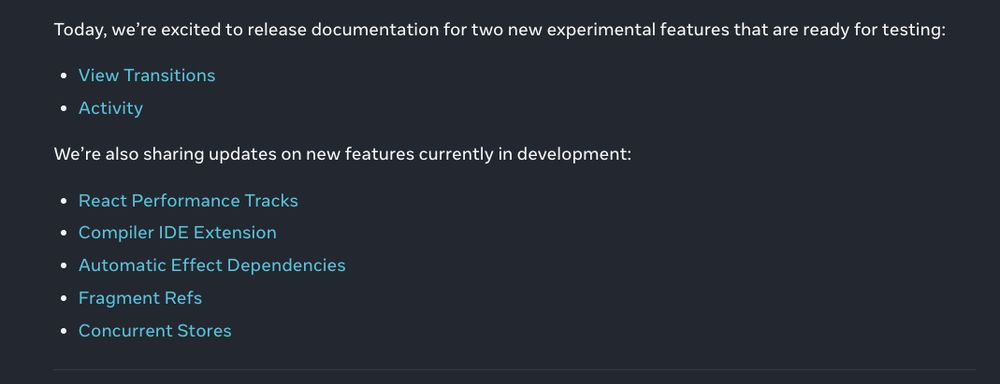Image resolution: width=1000 pixels, height=384 pixels.
Task: Follow the Fragment Refs link
Action: click(x=140, y=298)
